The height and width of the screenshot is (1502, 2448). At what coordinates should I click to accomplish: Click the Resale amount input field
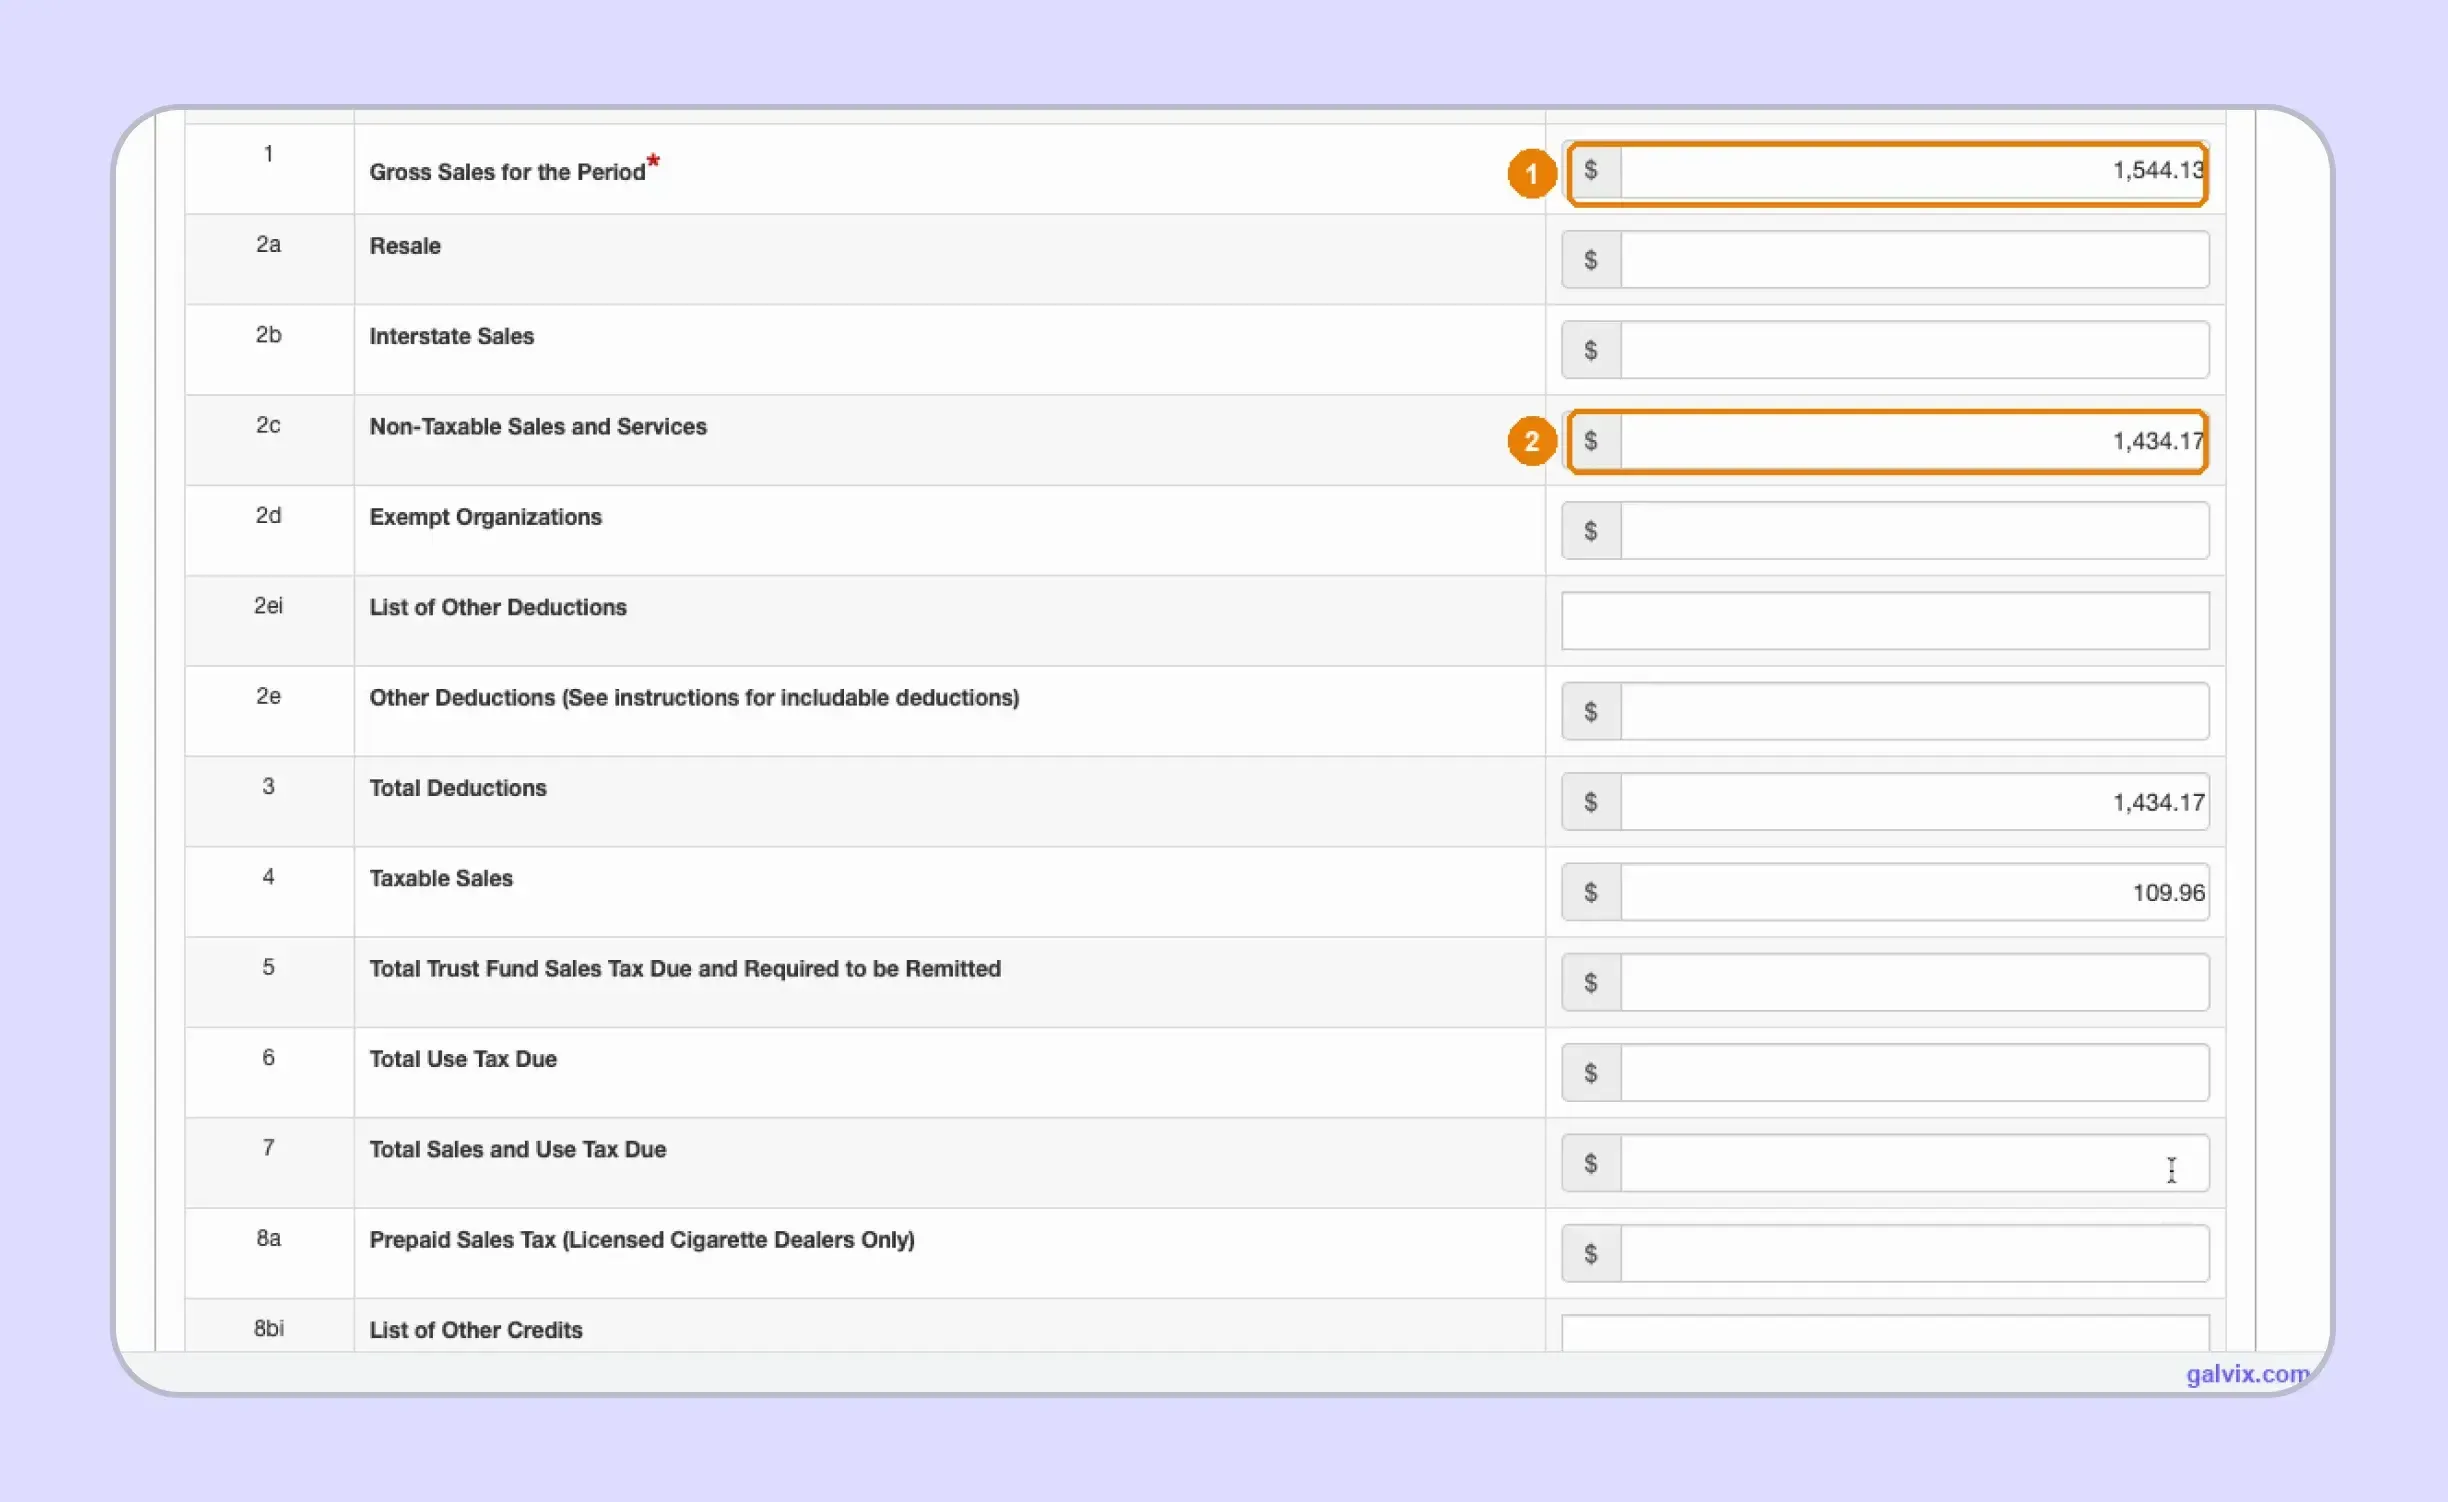pos(1913,260)
